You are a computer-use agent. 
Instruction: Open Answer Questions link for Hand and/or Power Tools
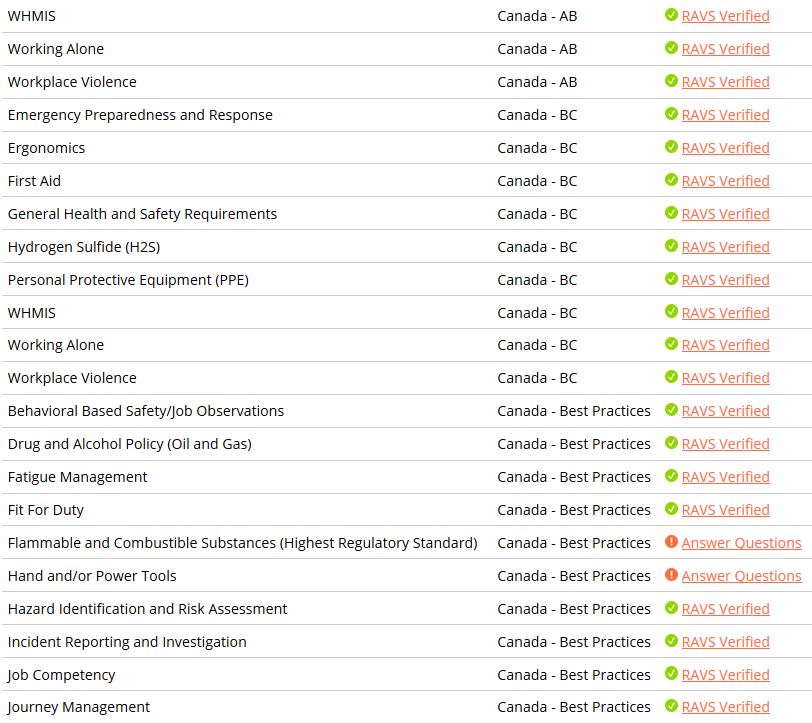click(x=741, y=576)
